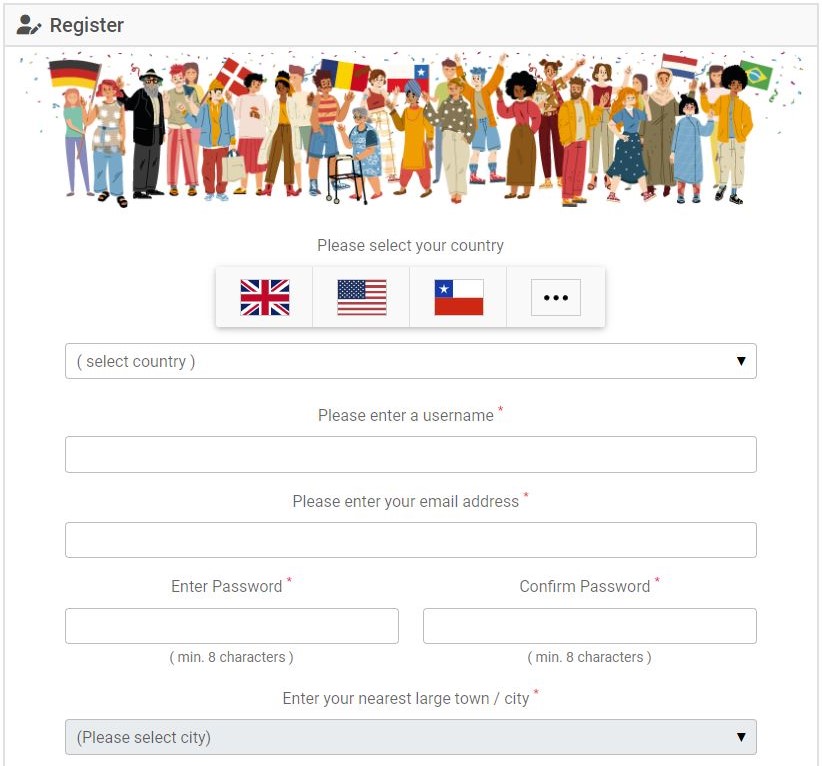Click the Netherlands flag in the banner

point(679,66)
